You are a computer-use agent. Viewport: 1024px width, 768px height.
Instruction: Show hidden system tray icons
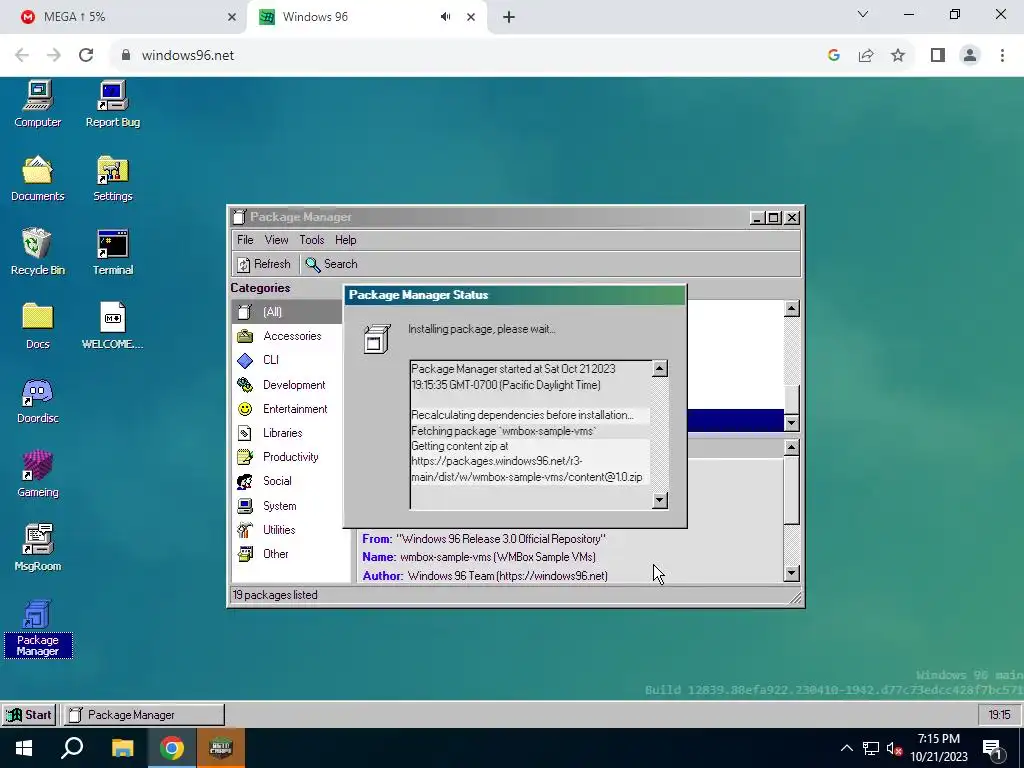click(846, 748)
